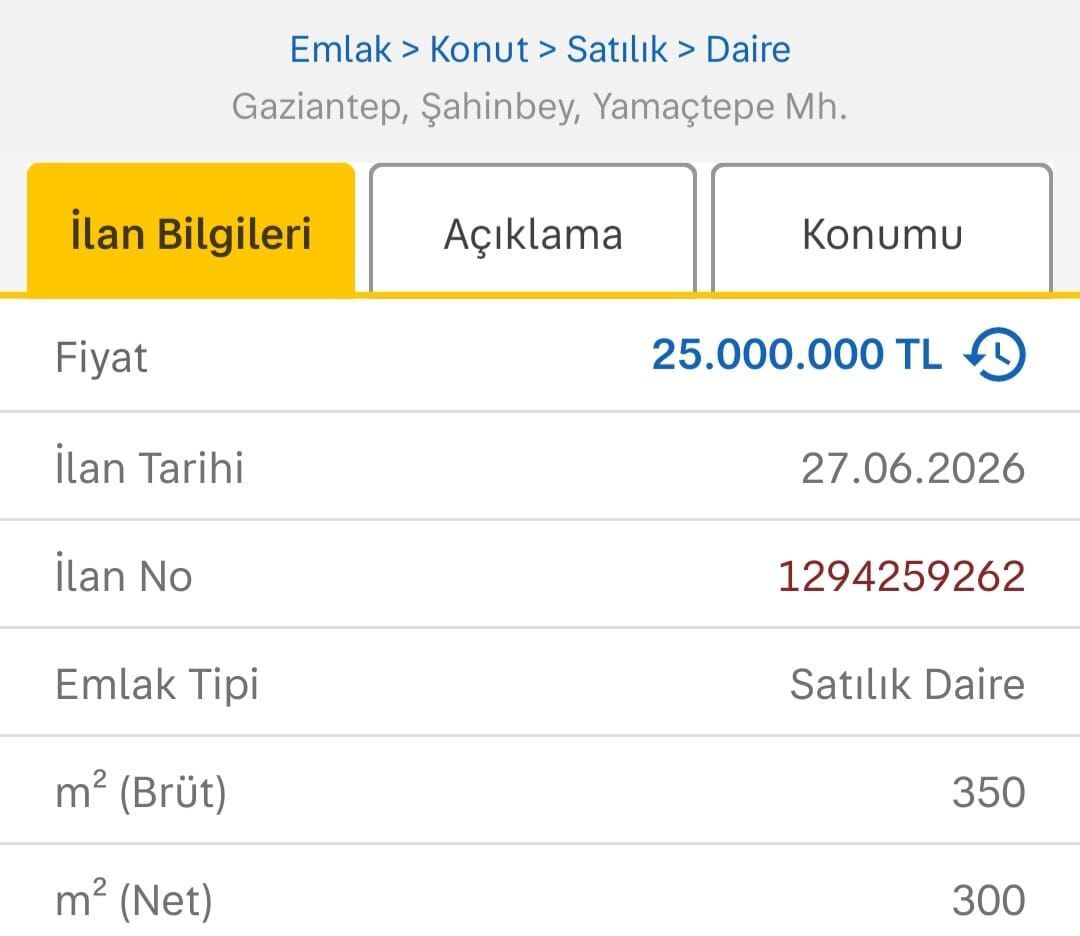Open the Konut breadcrumb link

[x=479, y=50]
